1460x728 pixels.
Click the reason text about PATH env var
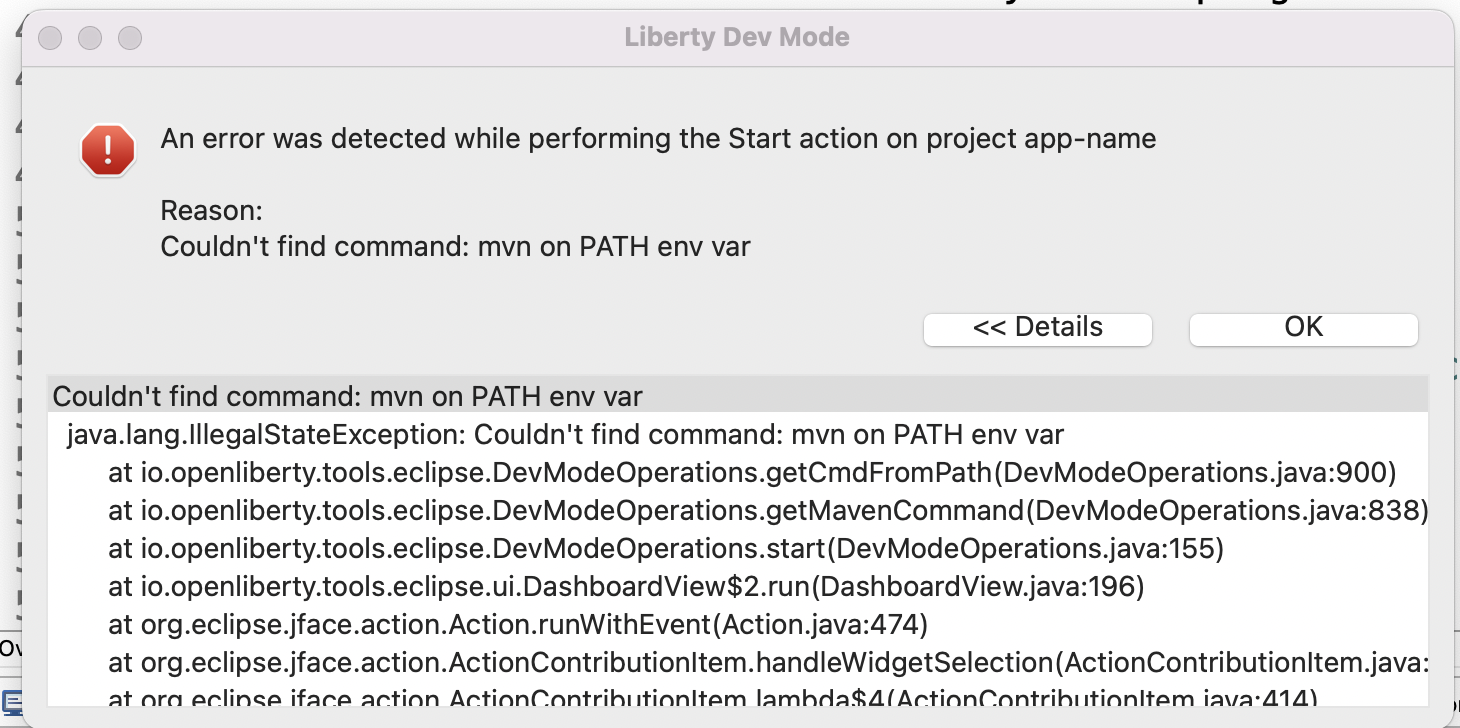(455, 246)
